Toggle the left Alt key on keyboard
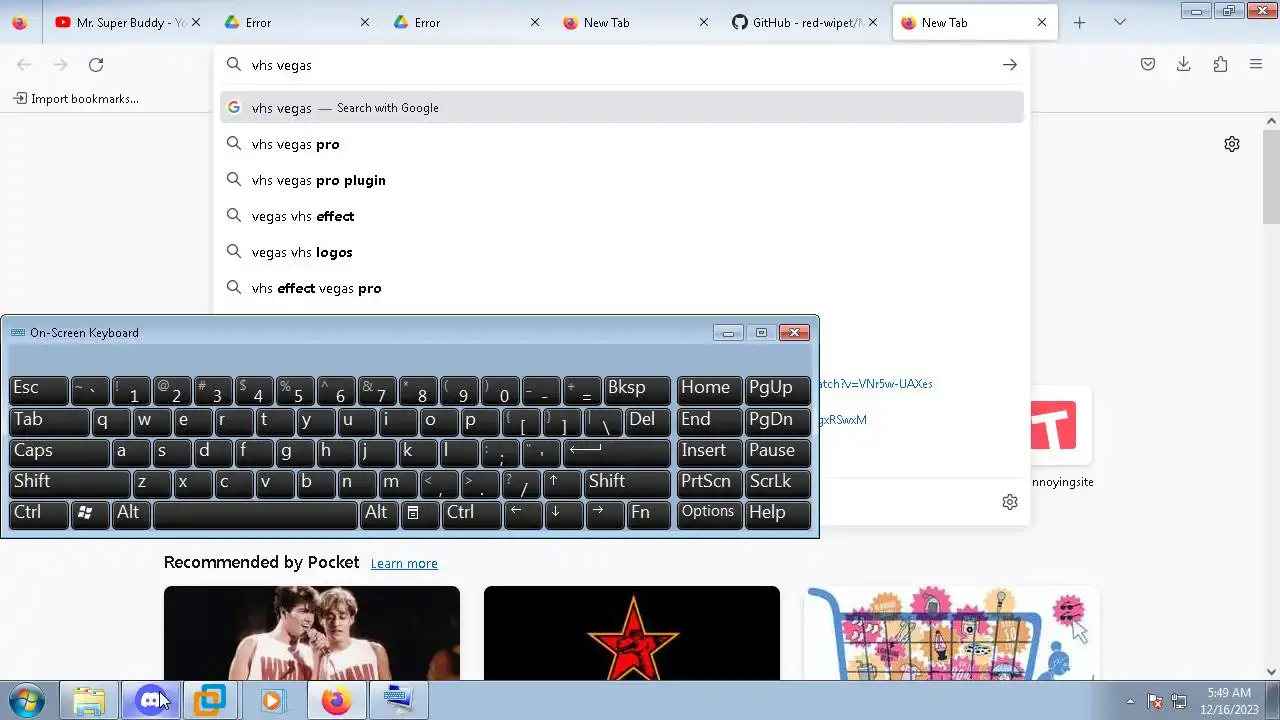 click(131, 513)
